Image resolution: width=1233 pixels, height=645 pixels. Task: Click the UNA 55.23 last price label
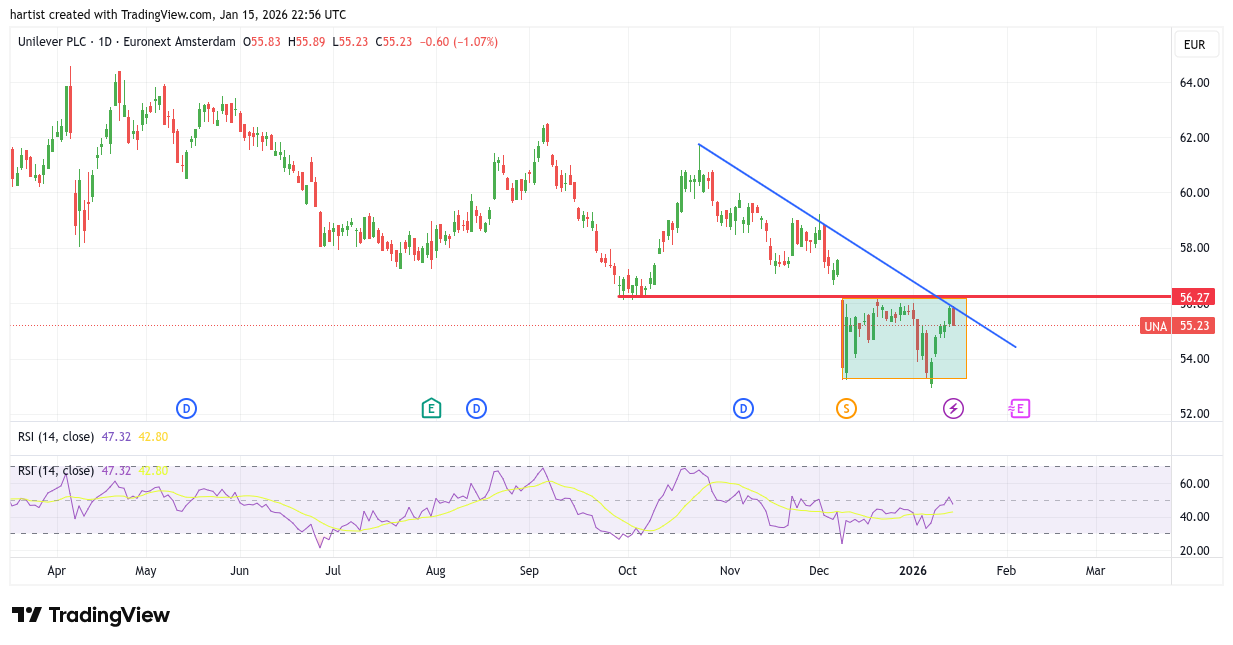tap(1178, 326)
